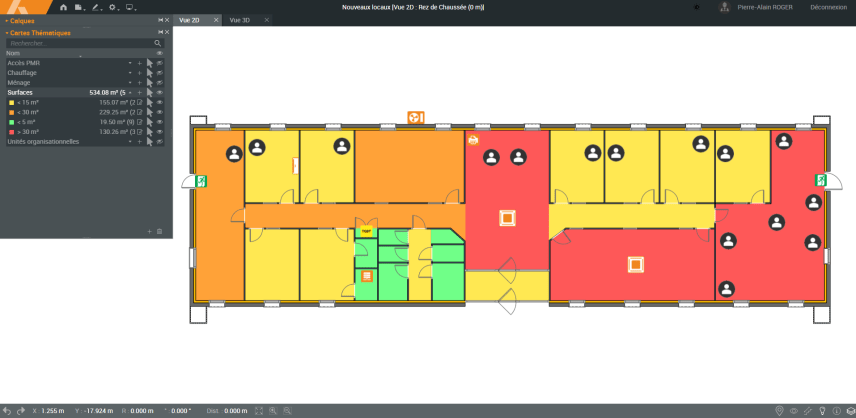Hide the > 30 m² category
856x418 pixels.
point(160,132)
